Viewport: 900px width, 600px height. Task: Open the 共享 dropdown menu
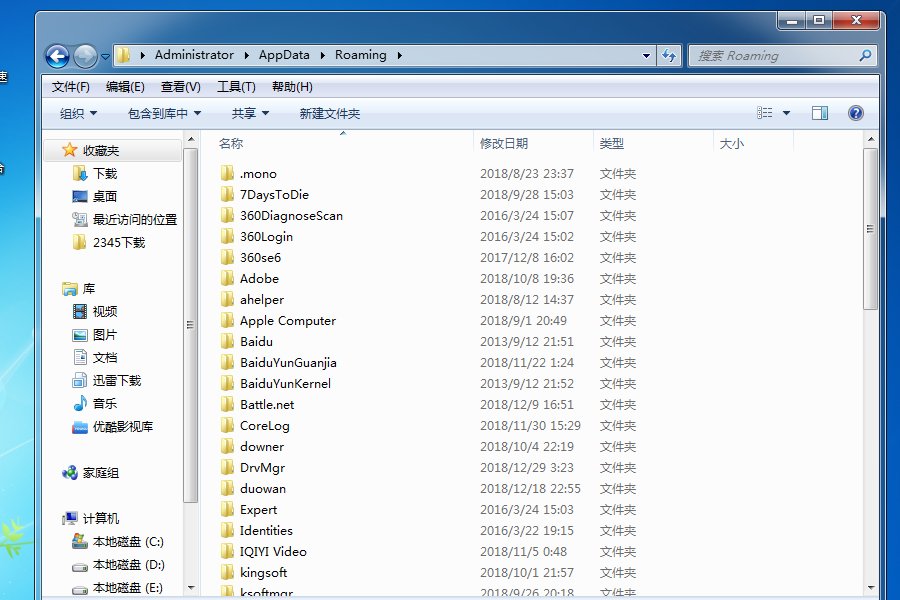pos(250,114)
